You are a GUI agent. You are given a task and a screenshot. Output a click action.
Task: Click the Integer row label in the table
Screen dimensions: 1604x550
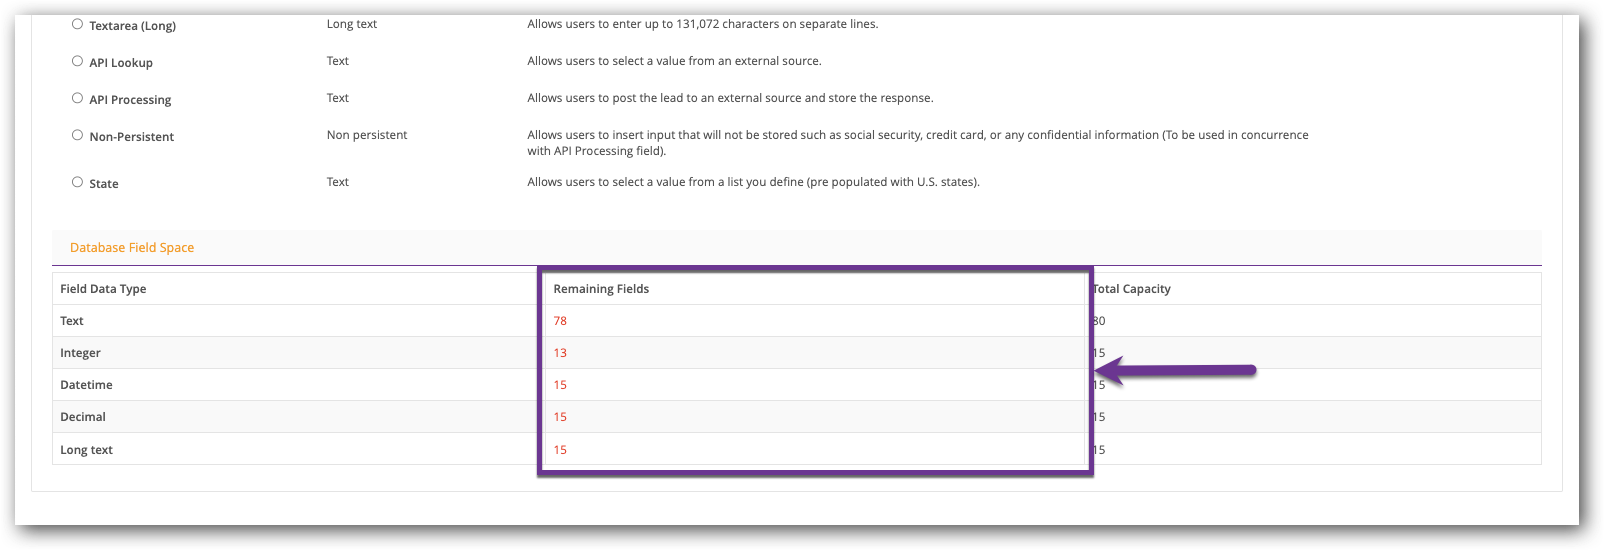point(80,353)
